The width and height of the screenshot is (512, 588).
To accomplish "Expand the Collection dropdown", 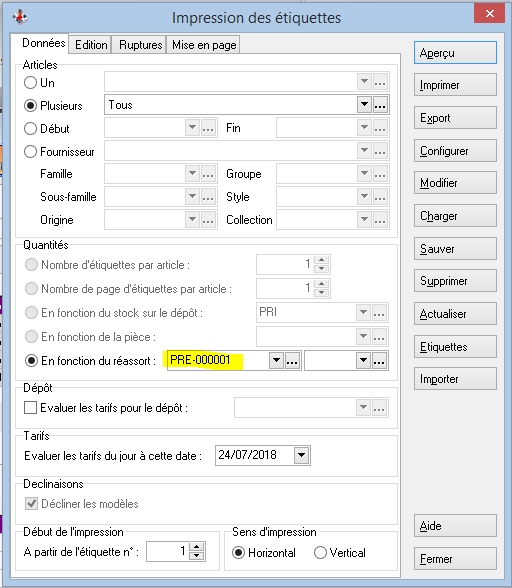I will 364,220.
